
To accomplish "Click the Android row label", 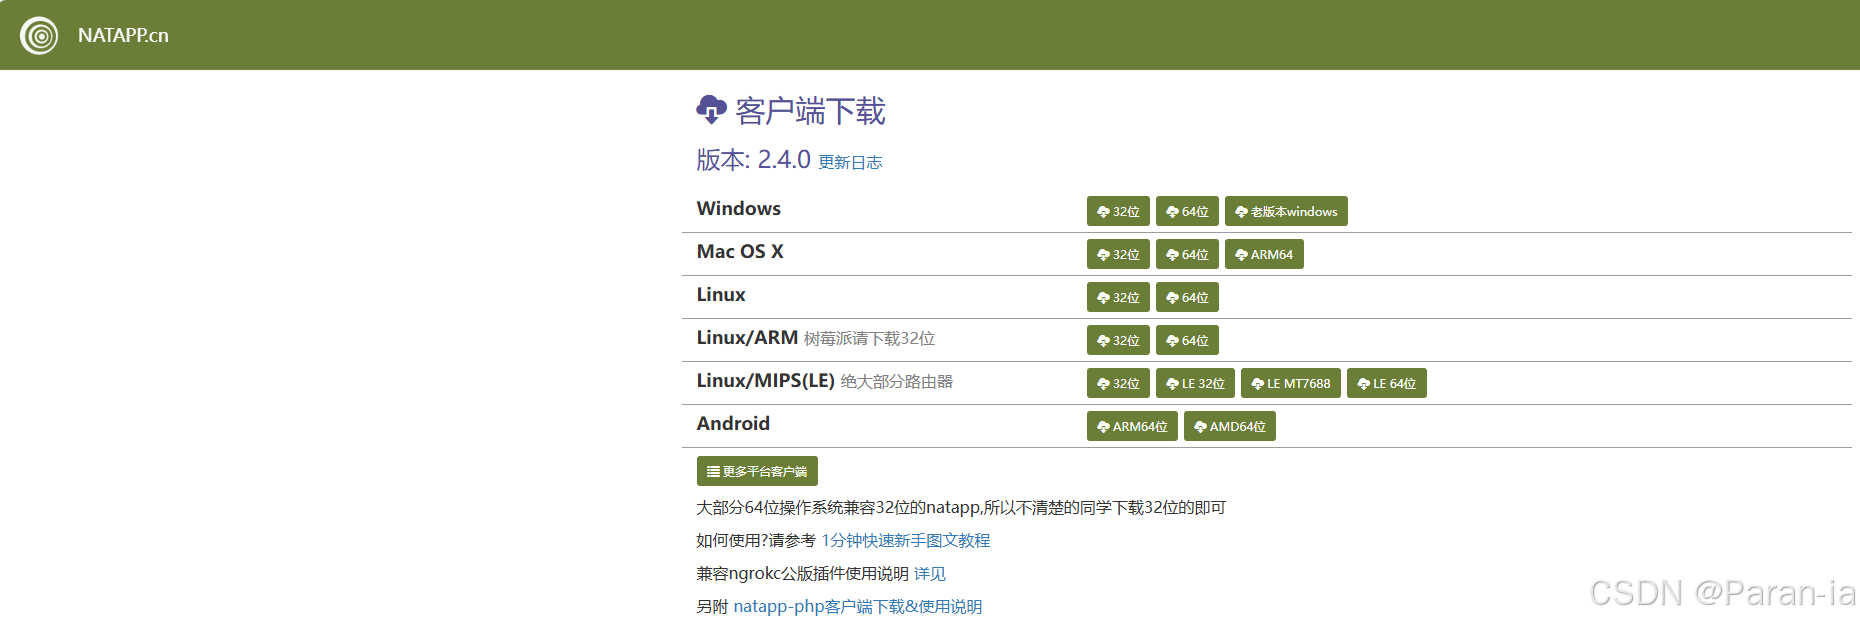I will (x=733, y=423).
